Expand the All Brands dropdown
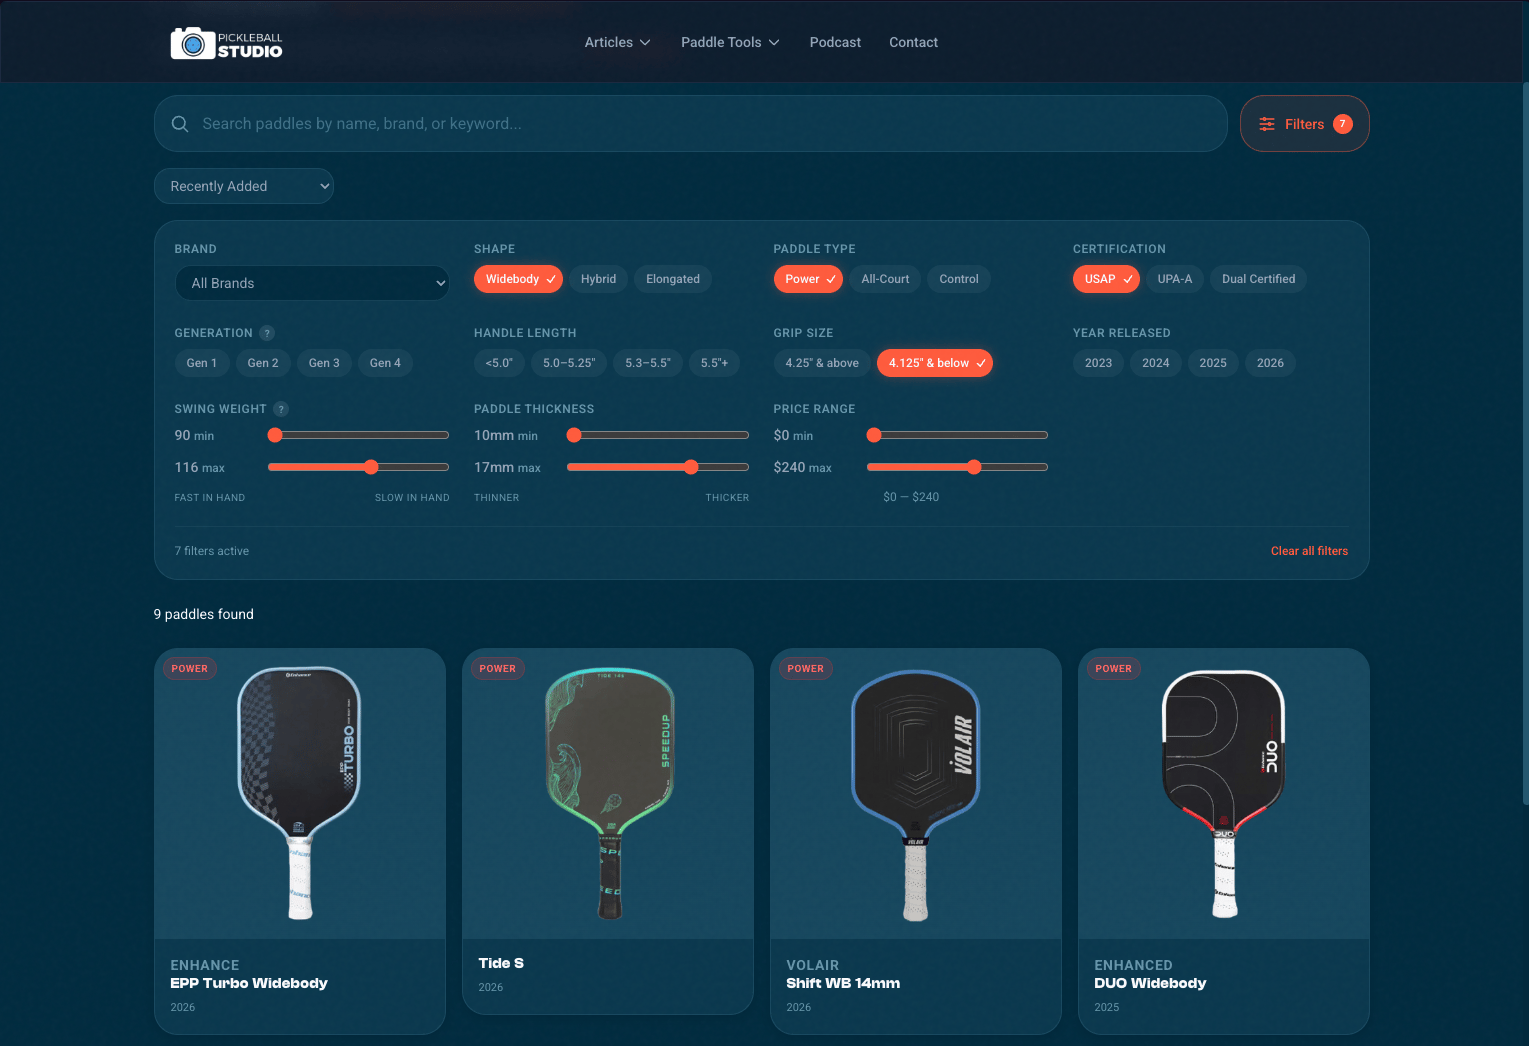 [312, 283]
